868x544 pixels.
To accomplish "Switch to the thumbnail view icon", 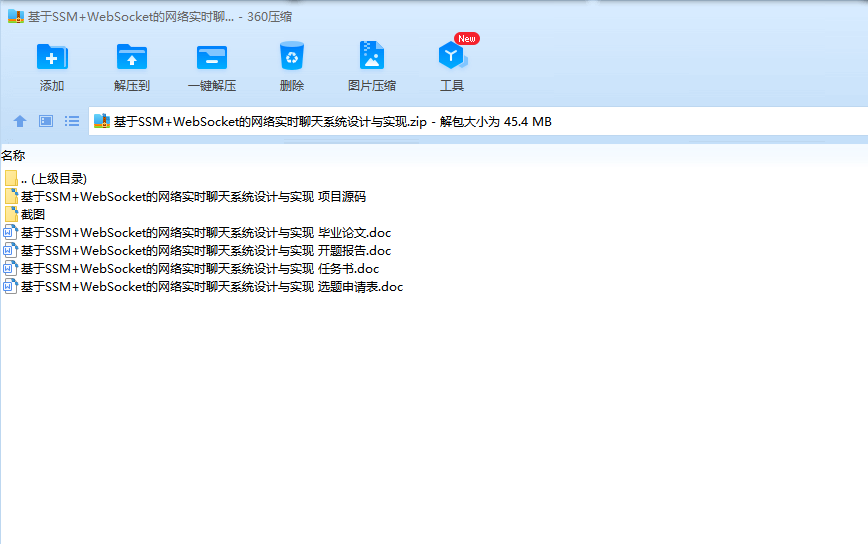I will pos(46,121).
